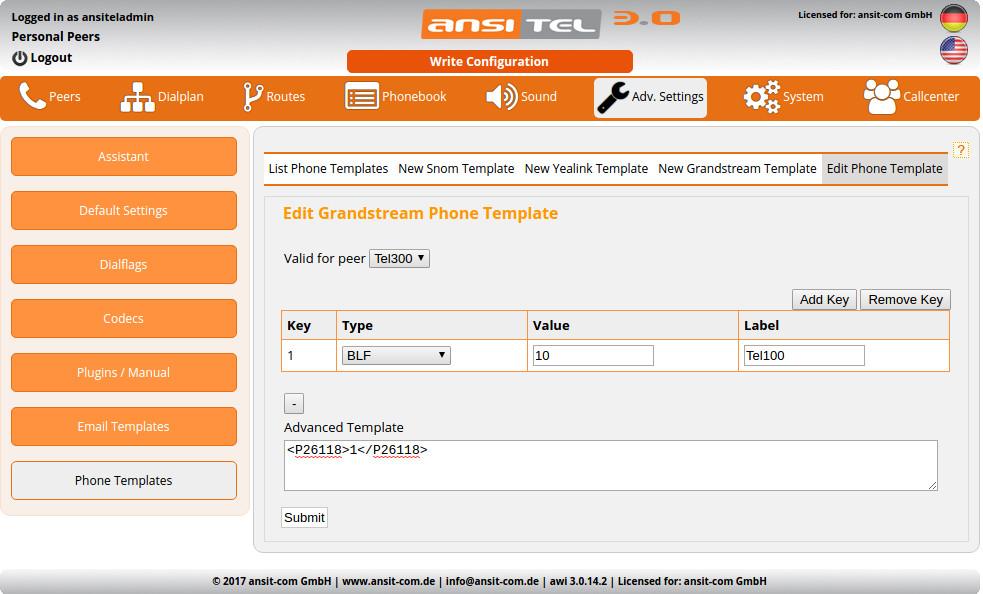The image size is (983, 594).
Task: Open the New Yealink Template tab
Action: point(586,169)
